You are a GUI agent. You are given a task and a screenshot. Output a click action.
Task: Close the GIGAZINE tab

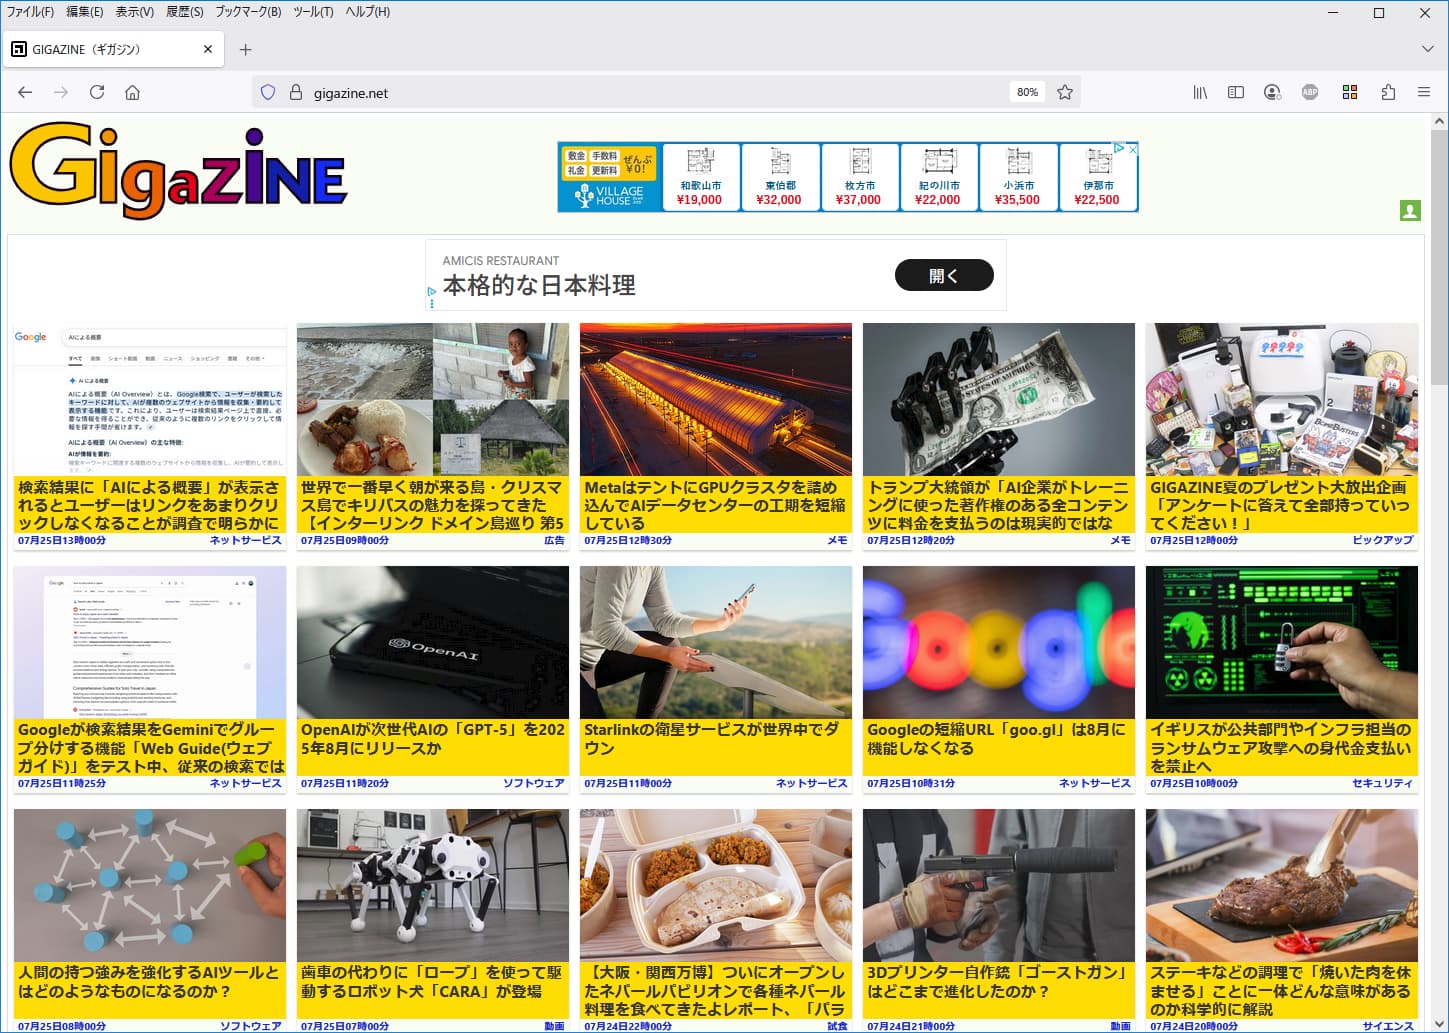[208, 49]
